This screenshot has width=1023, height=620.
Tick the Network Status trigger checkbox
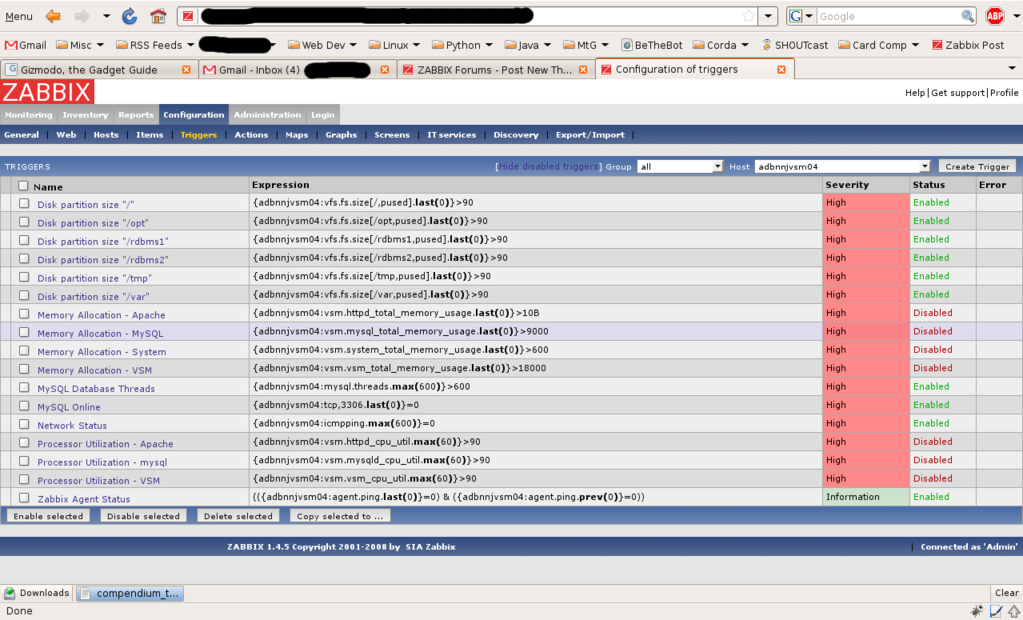[x=24, y=425]
